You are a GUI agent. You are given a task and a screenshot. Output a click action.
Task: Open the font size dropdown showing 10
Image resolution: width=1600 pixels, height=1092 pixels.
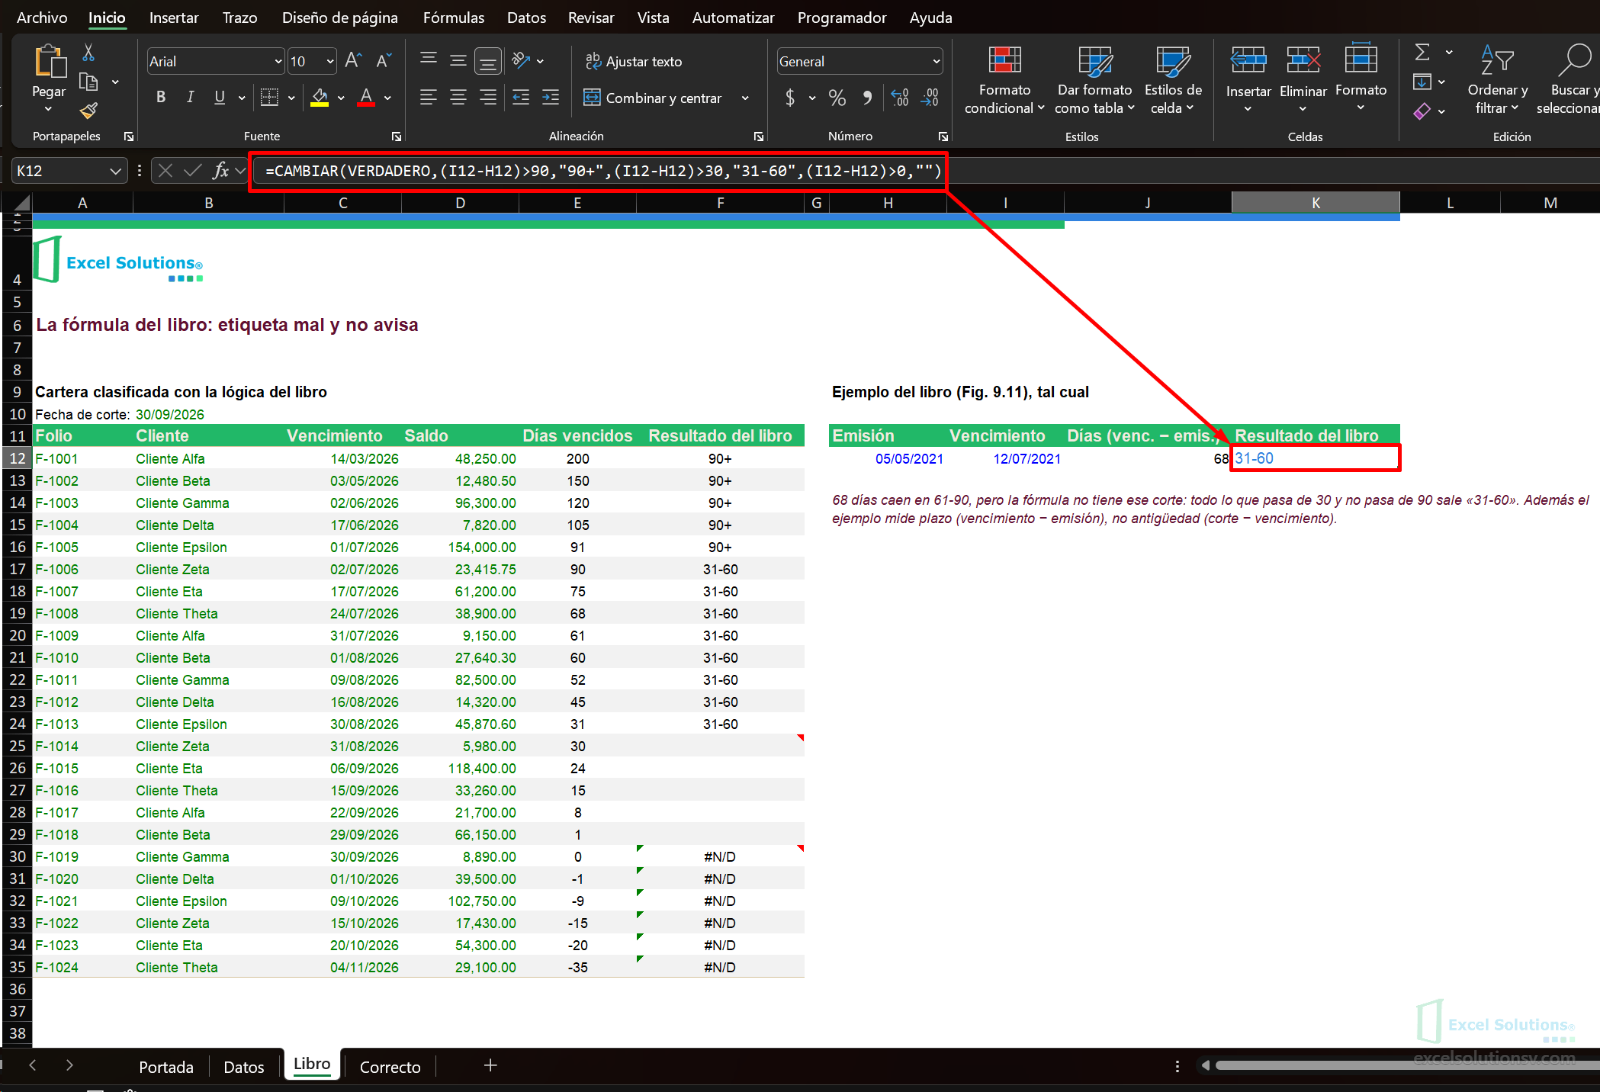330,62
